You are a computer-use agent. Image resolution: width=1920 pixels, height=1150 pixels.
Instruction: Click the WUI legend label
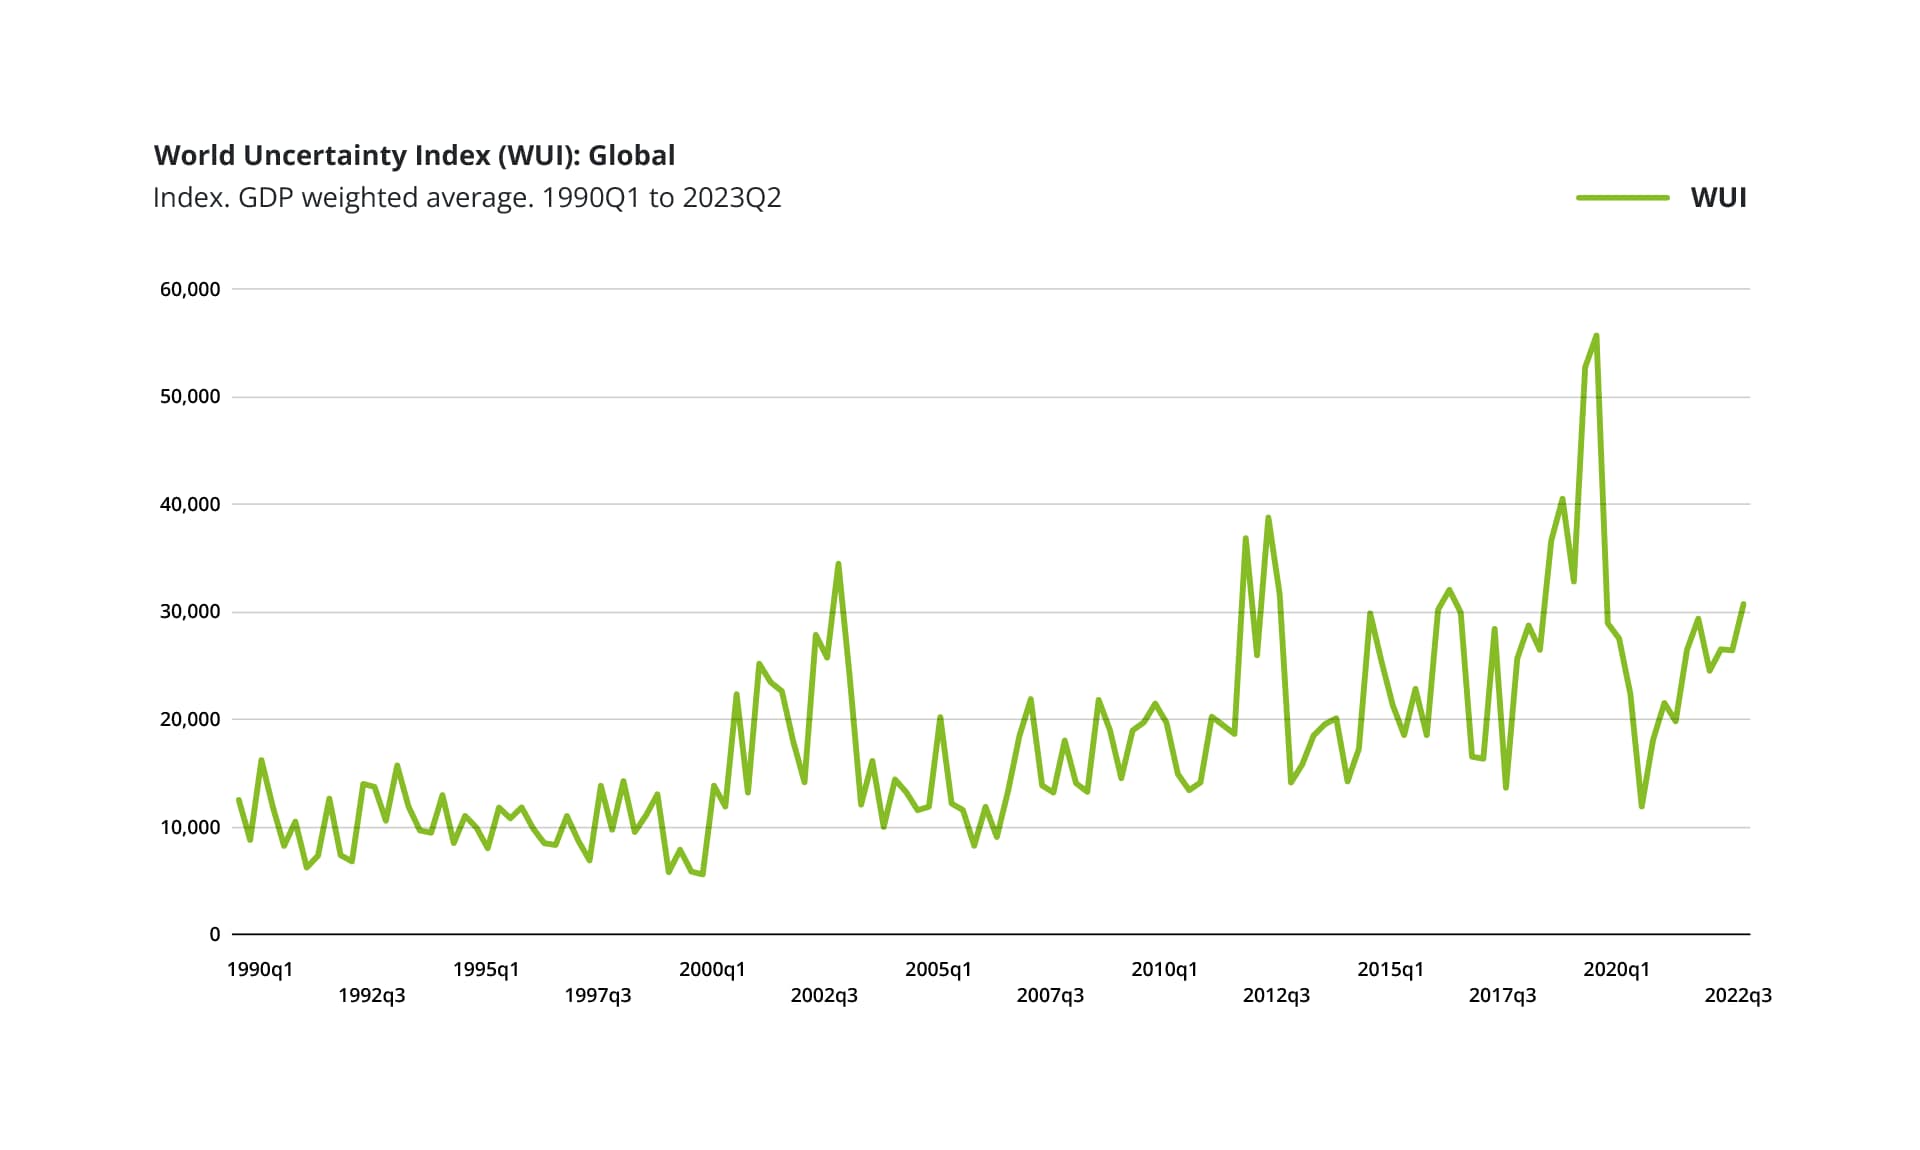click(x=1718, y=198)
